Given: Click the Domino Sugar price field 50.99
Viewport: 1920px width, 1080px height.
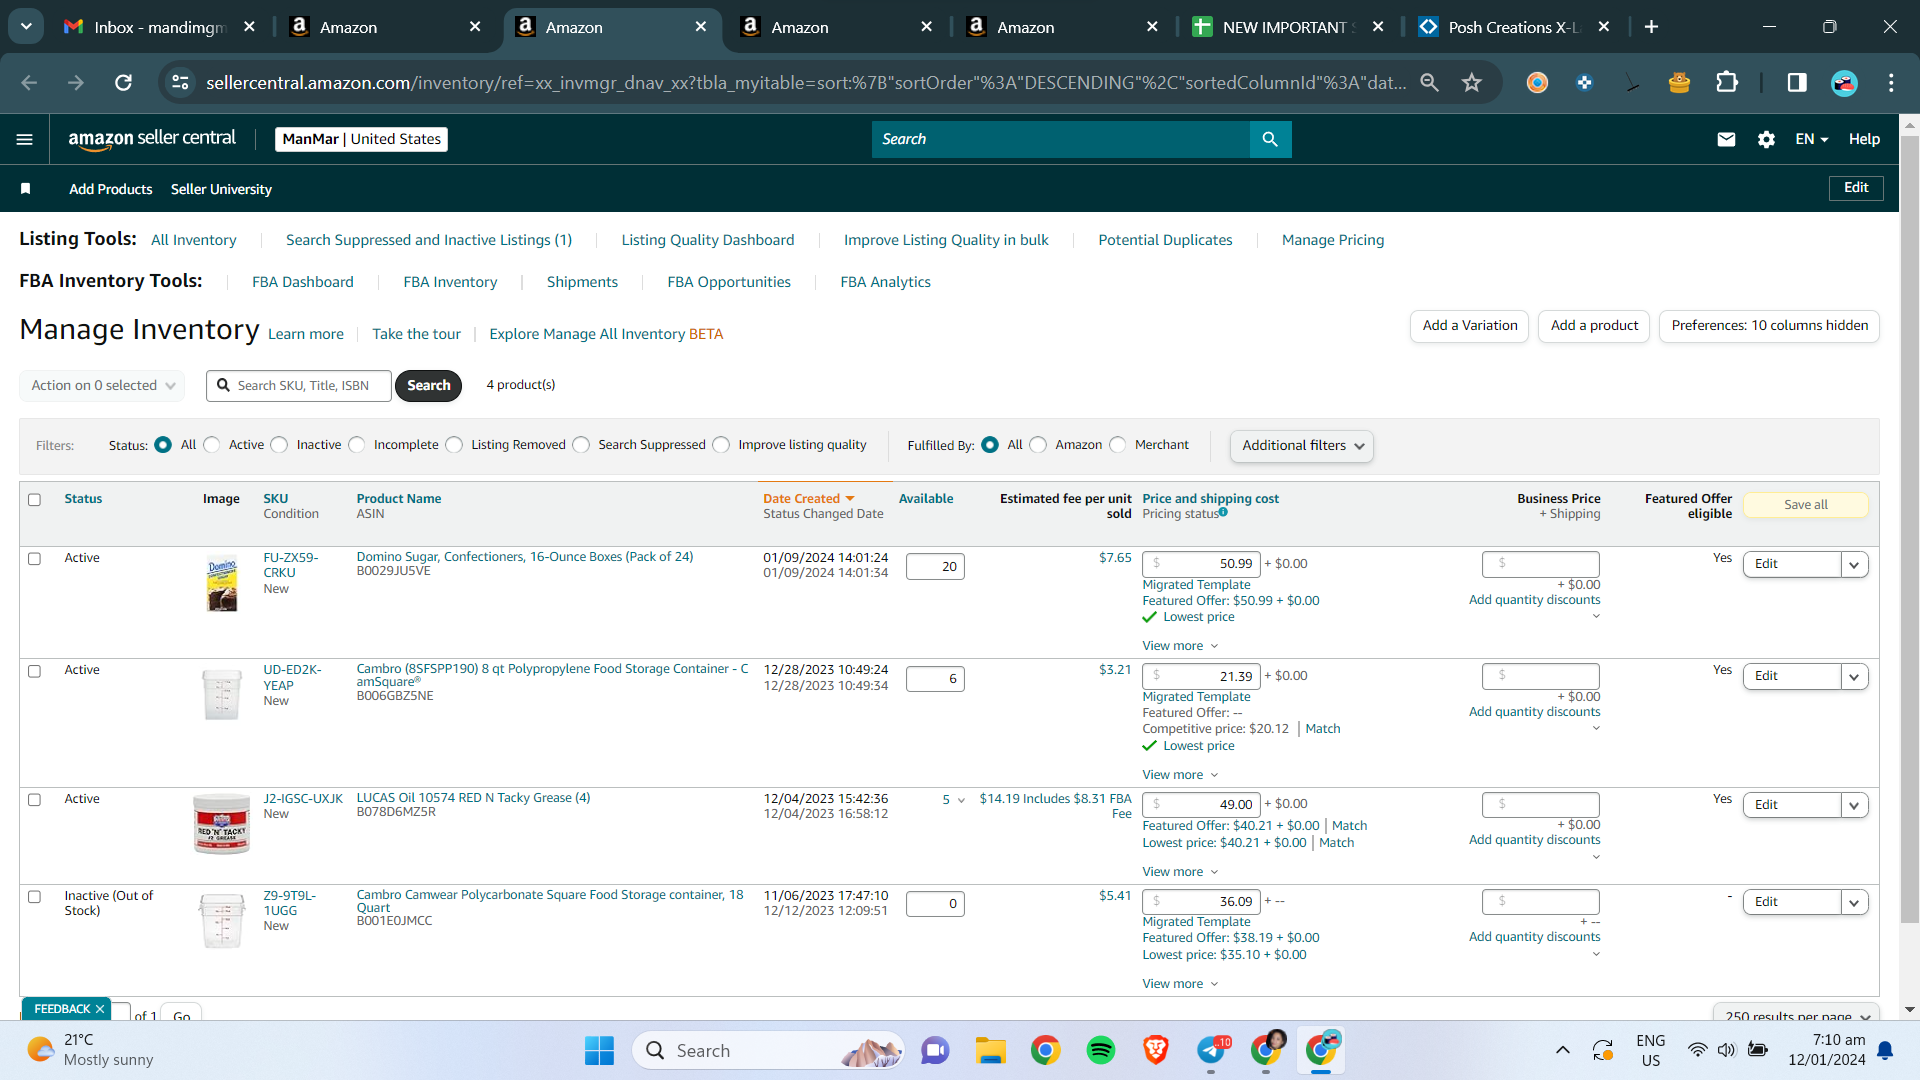Looking at the screenshot, I should pos(1201,564).
